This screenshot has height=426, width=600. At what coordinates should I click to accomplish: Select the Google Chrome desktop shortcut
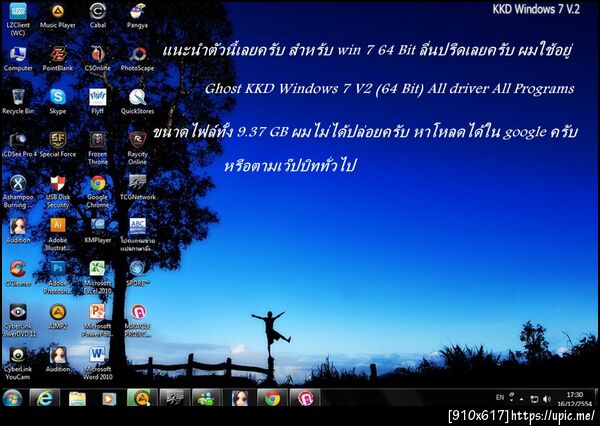point(98,192)
